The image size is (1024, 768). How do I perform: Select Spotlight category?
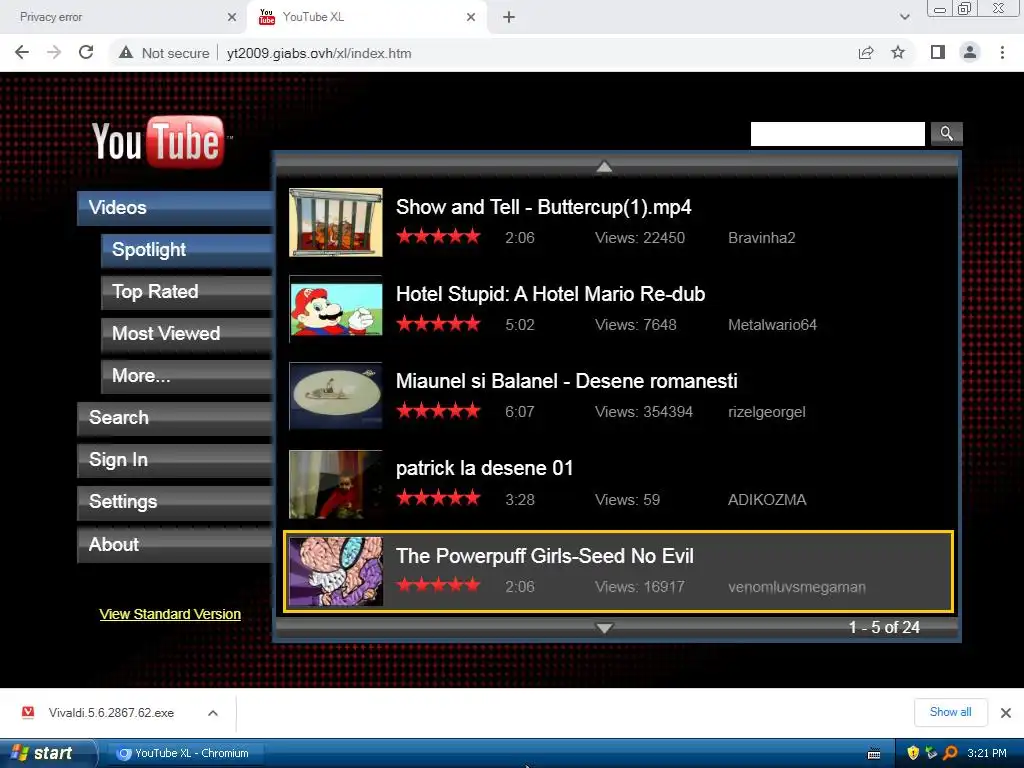(187, 250)
